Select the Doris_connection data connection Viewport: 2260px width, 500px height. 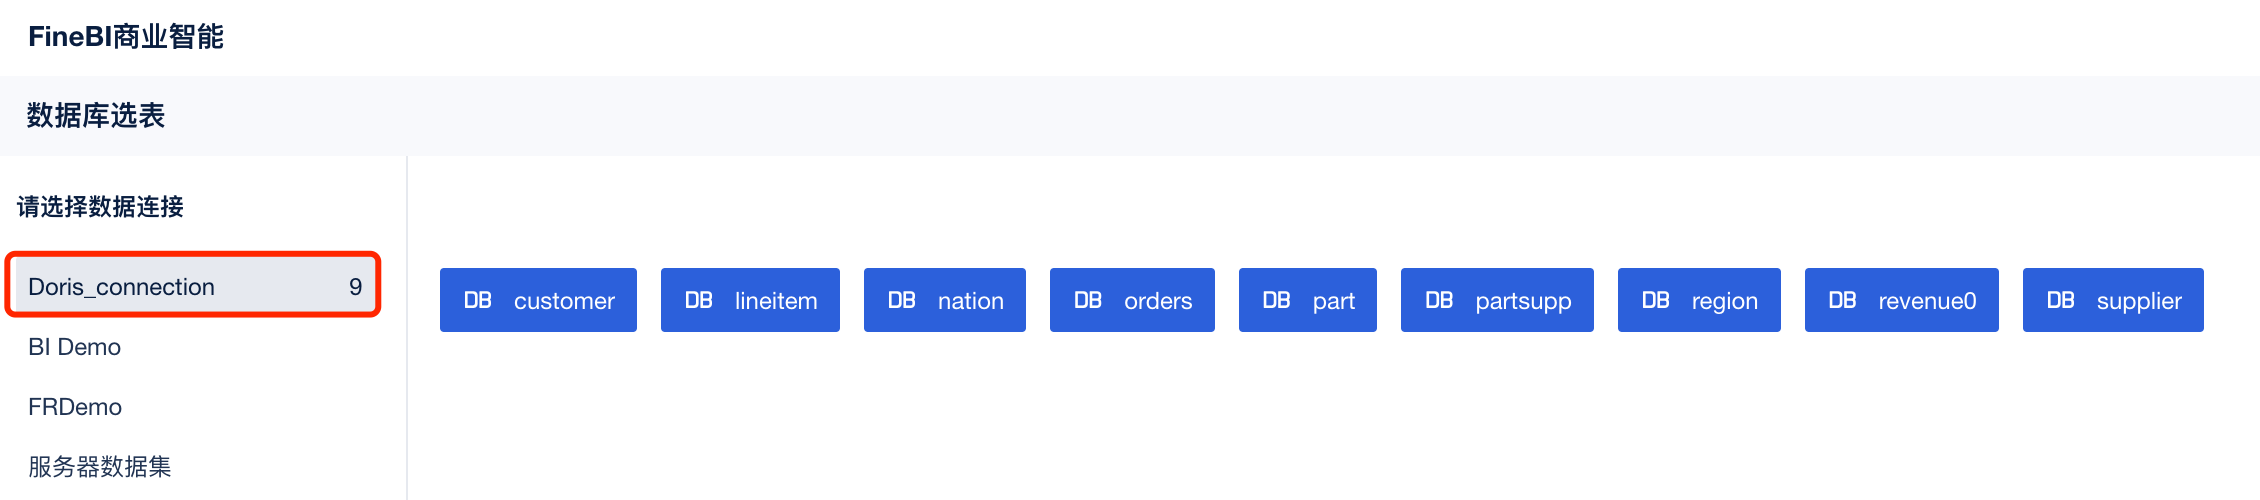(x=122, y=287)
